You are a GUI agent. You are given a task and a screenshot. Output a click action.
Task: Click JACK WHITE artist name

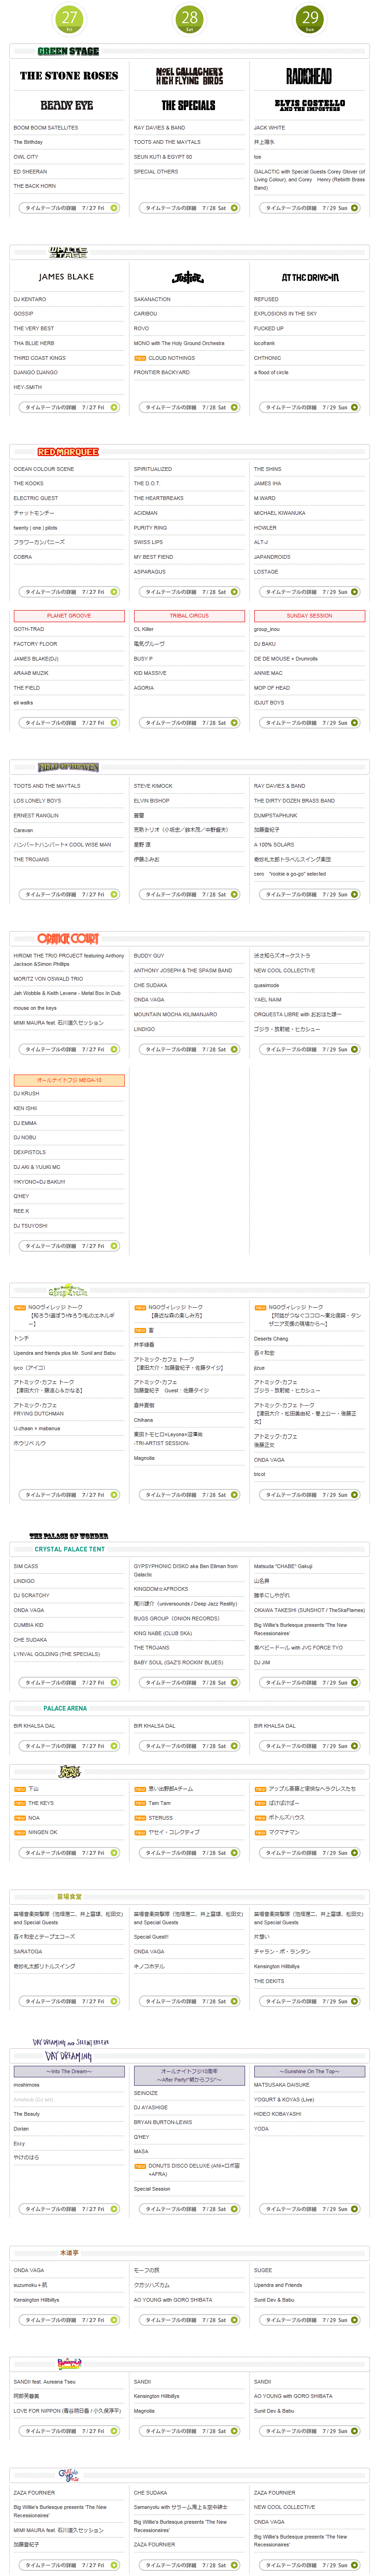(269, 128)
